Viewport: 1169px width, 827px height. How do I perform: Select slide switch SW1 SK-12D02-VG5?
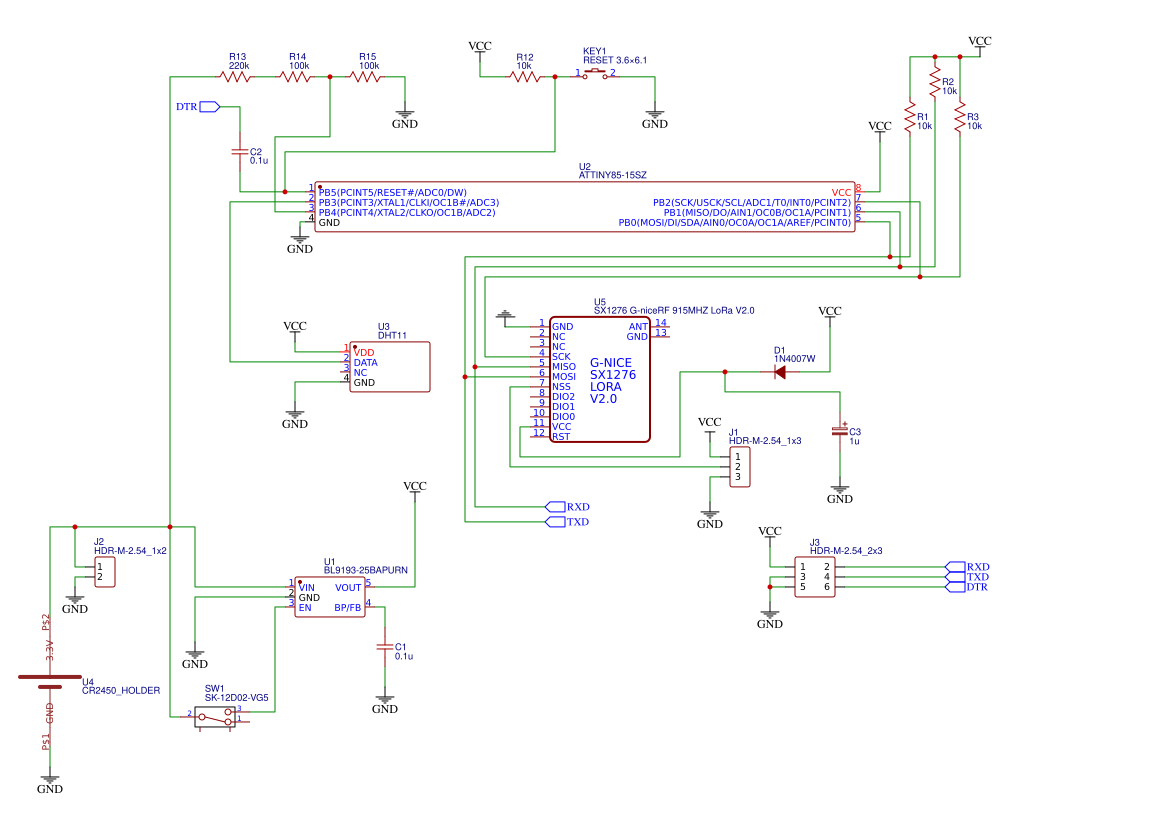click(215, 717)
